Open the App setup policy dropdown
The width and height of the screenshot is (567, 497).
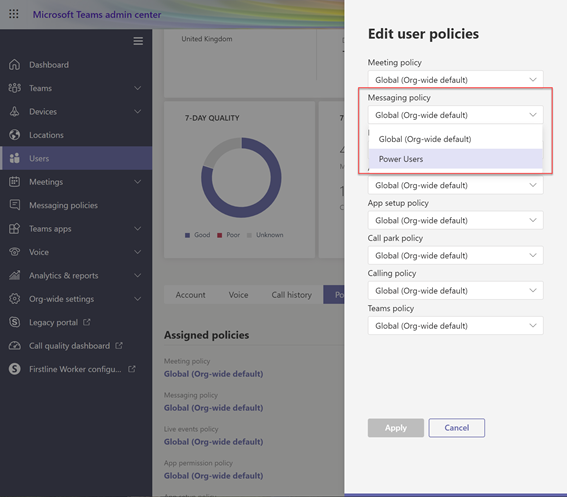455,220
